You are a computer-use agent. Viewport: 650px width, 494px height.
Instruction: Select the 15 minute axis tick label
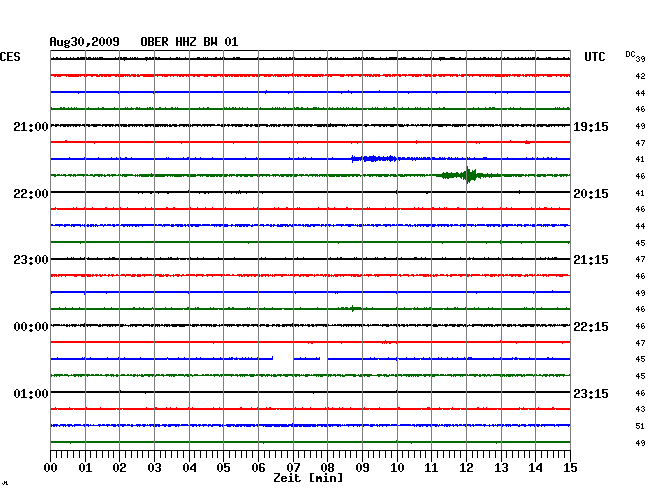tap(570, 468)
